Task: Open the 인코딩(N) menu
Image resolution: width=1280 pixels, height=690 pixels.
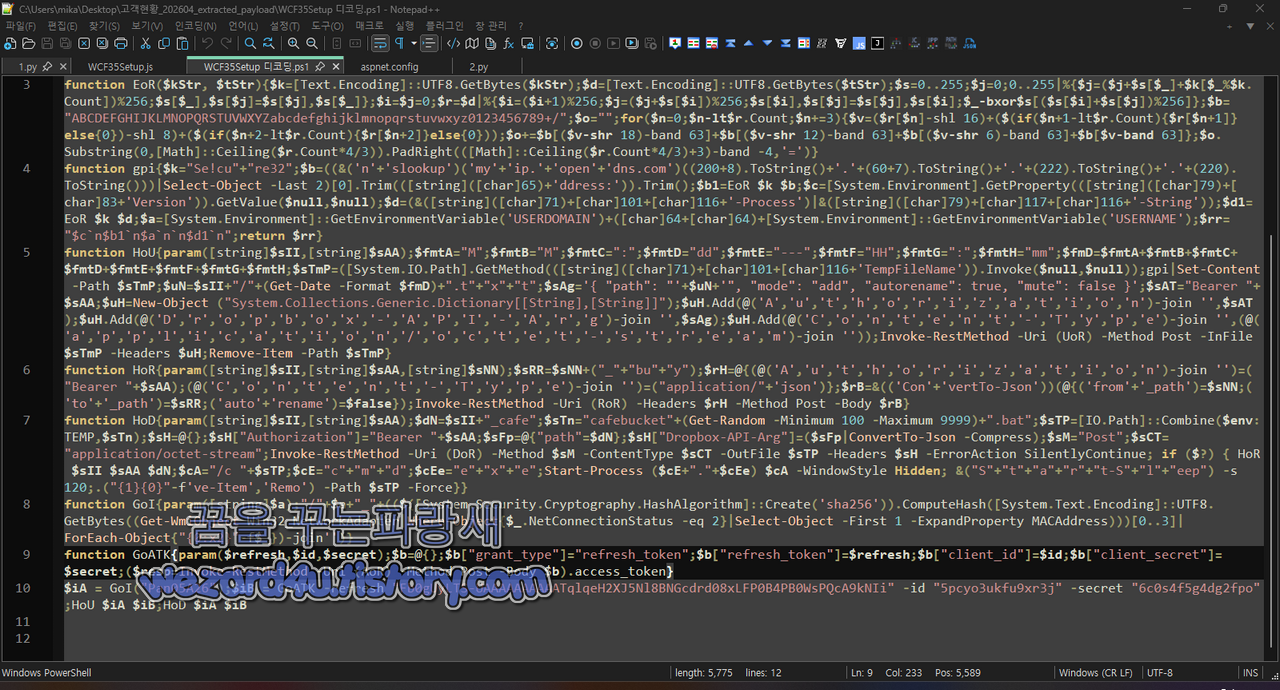Action: pyautogui.click(x=195, y=25)
